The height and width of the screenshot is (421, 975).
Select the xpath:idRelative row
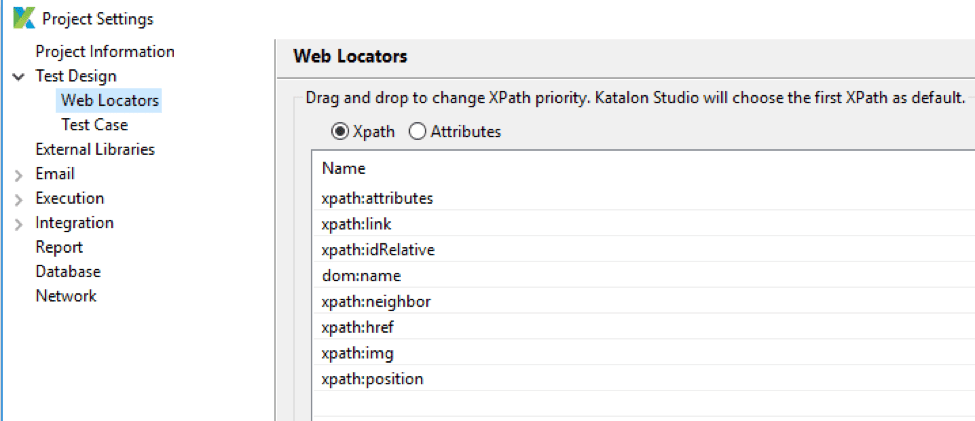[x=644, y=250]
